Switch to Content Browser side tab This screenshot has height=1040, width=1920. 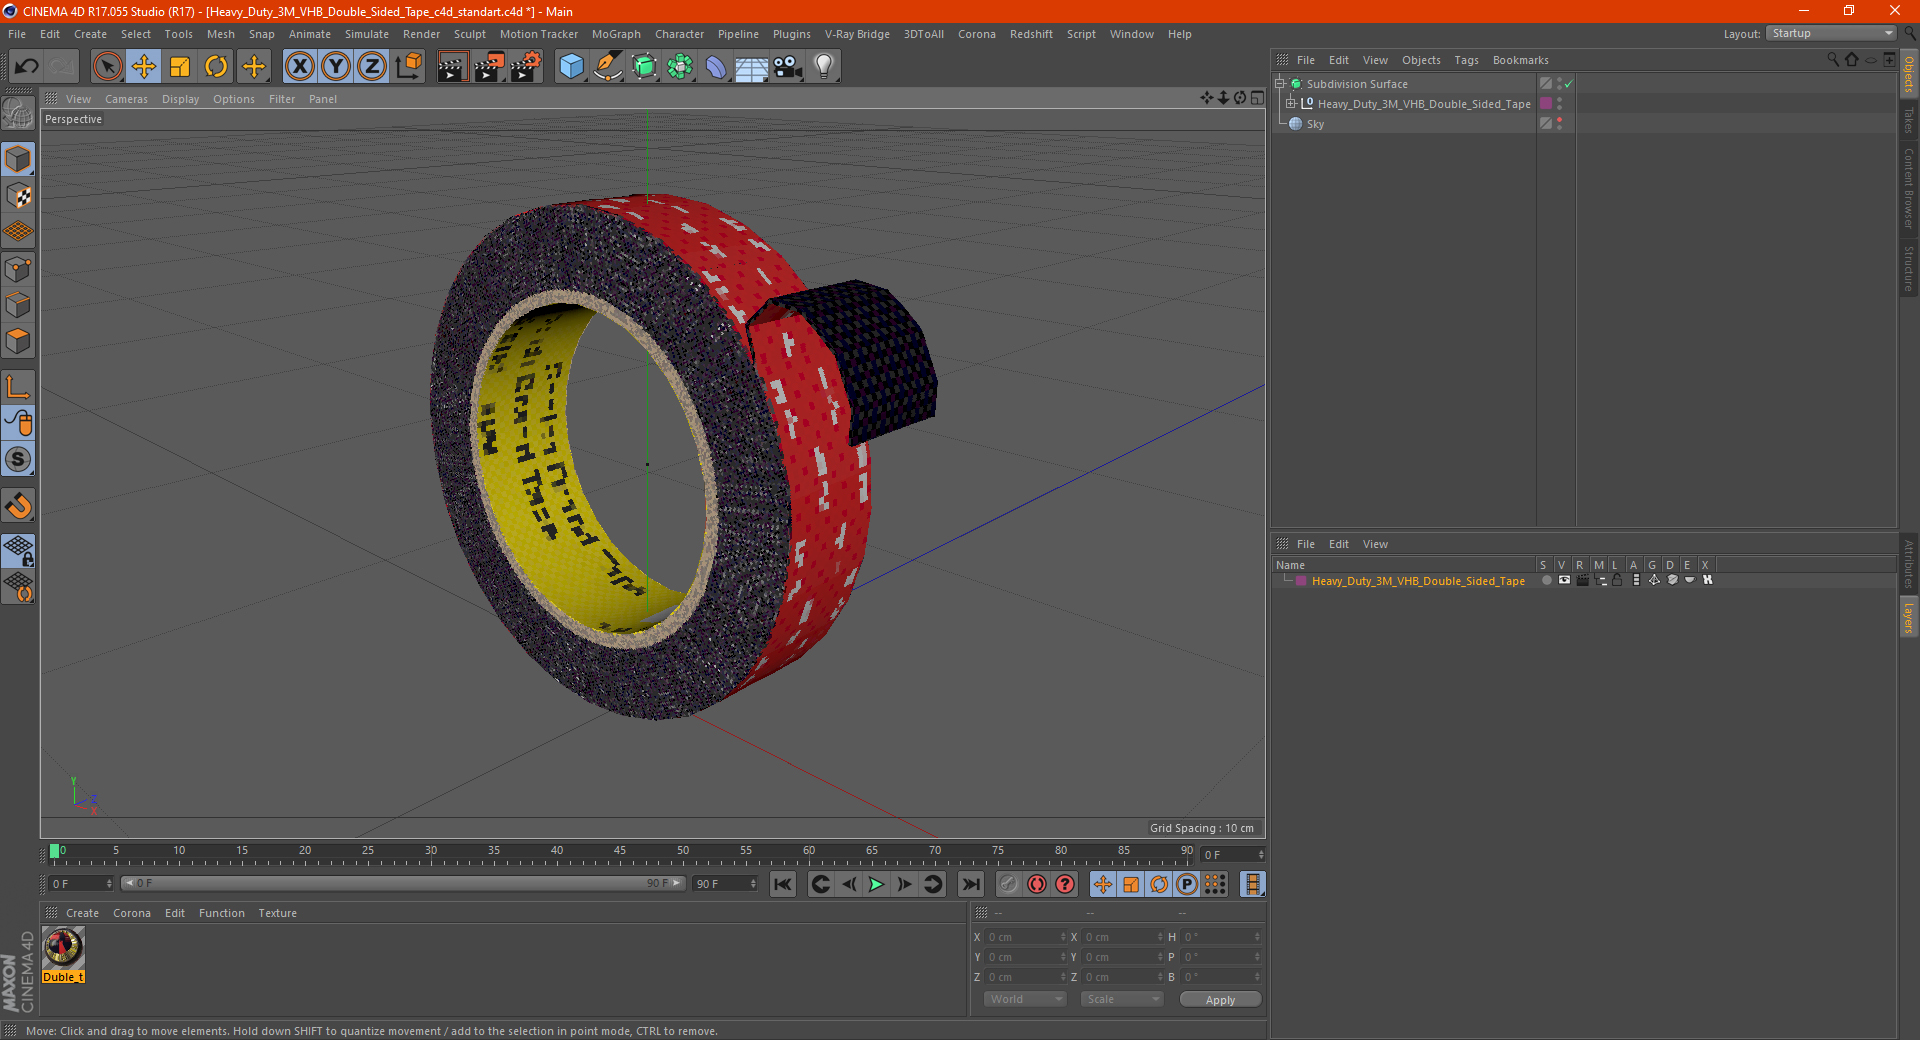click(1909, 188)
